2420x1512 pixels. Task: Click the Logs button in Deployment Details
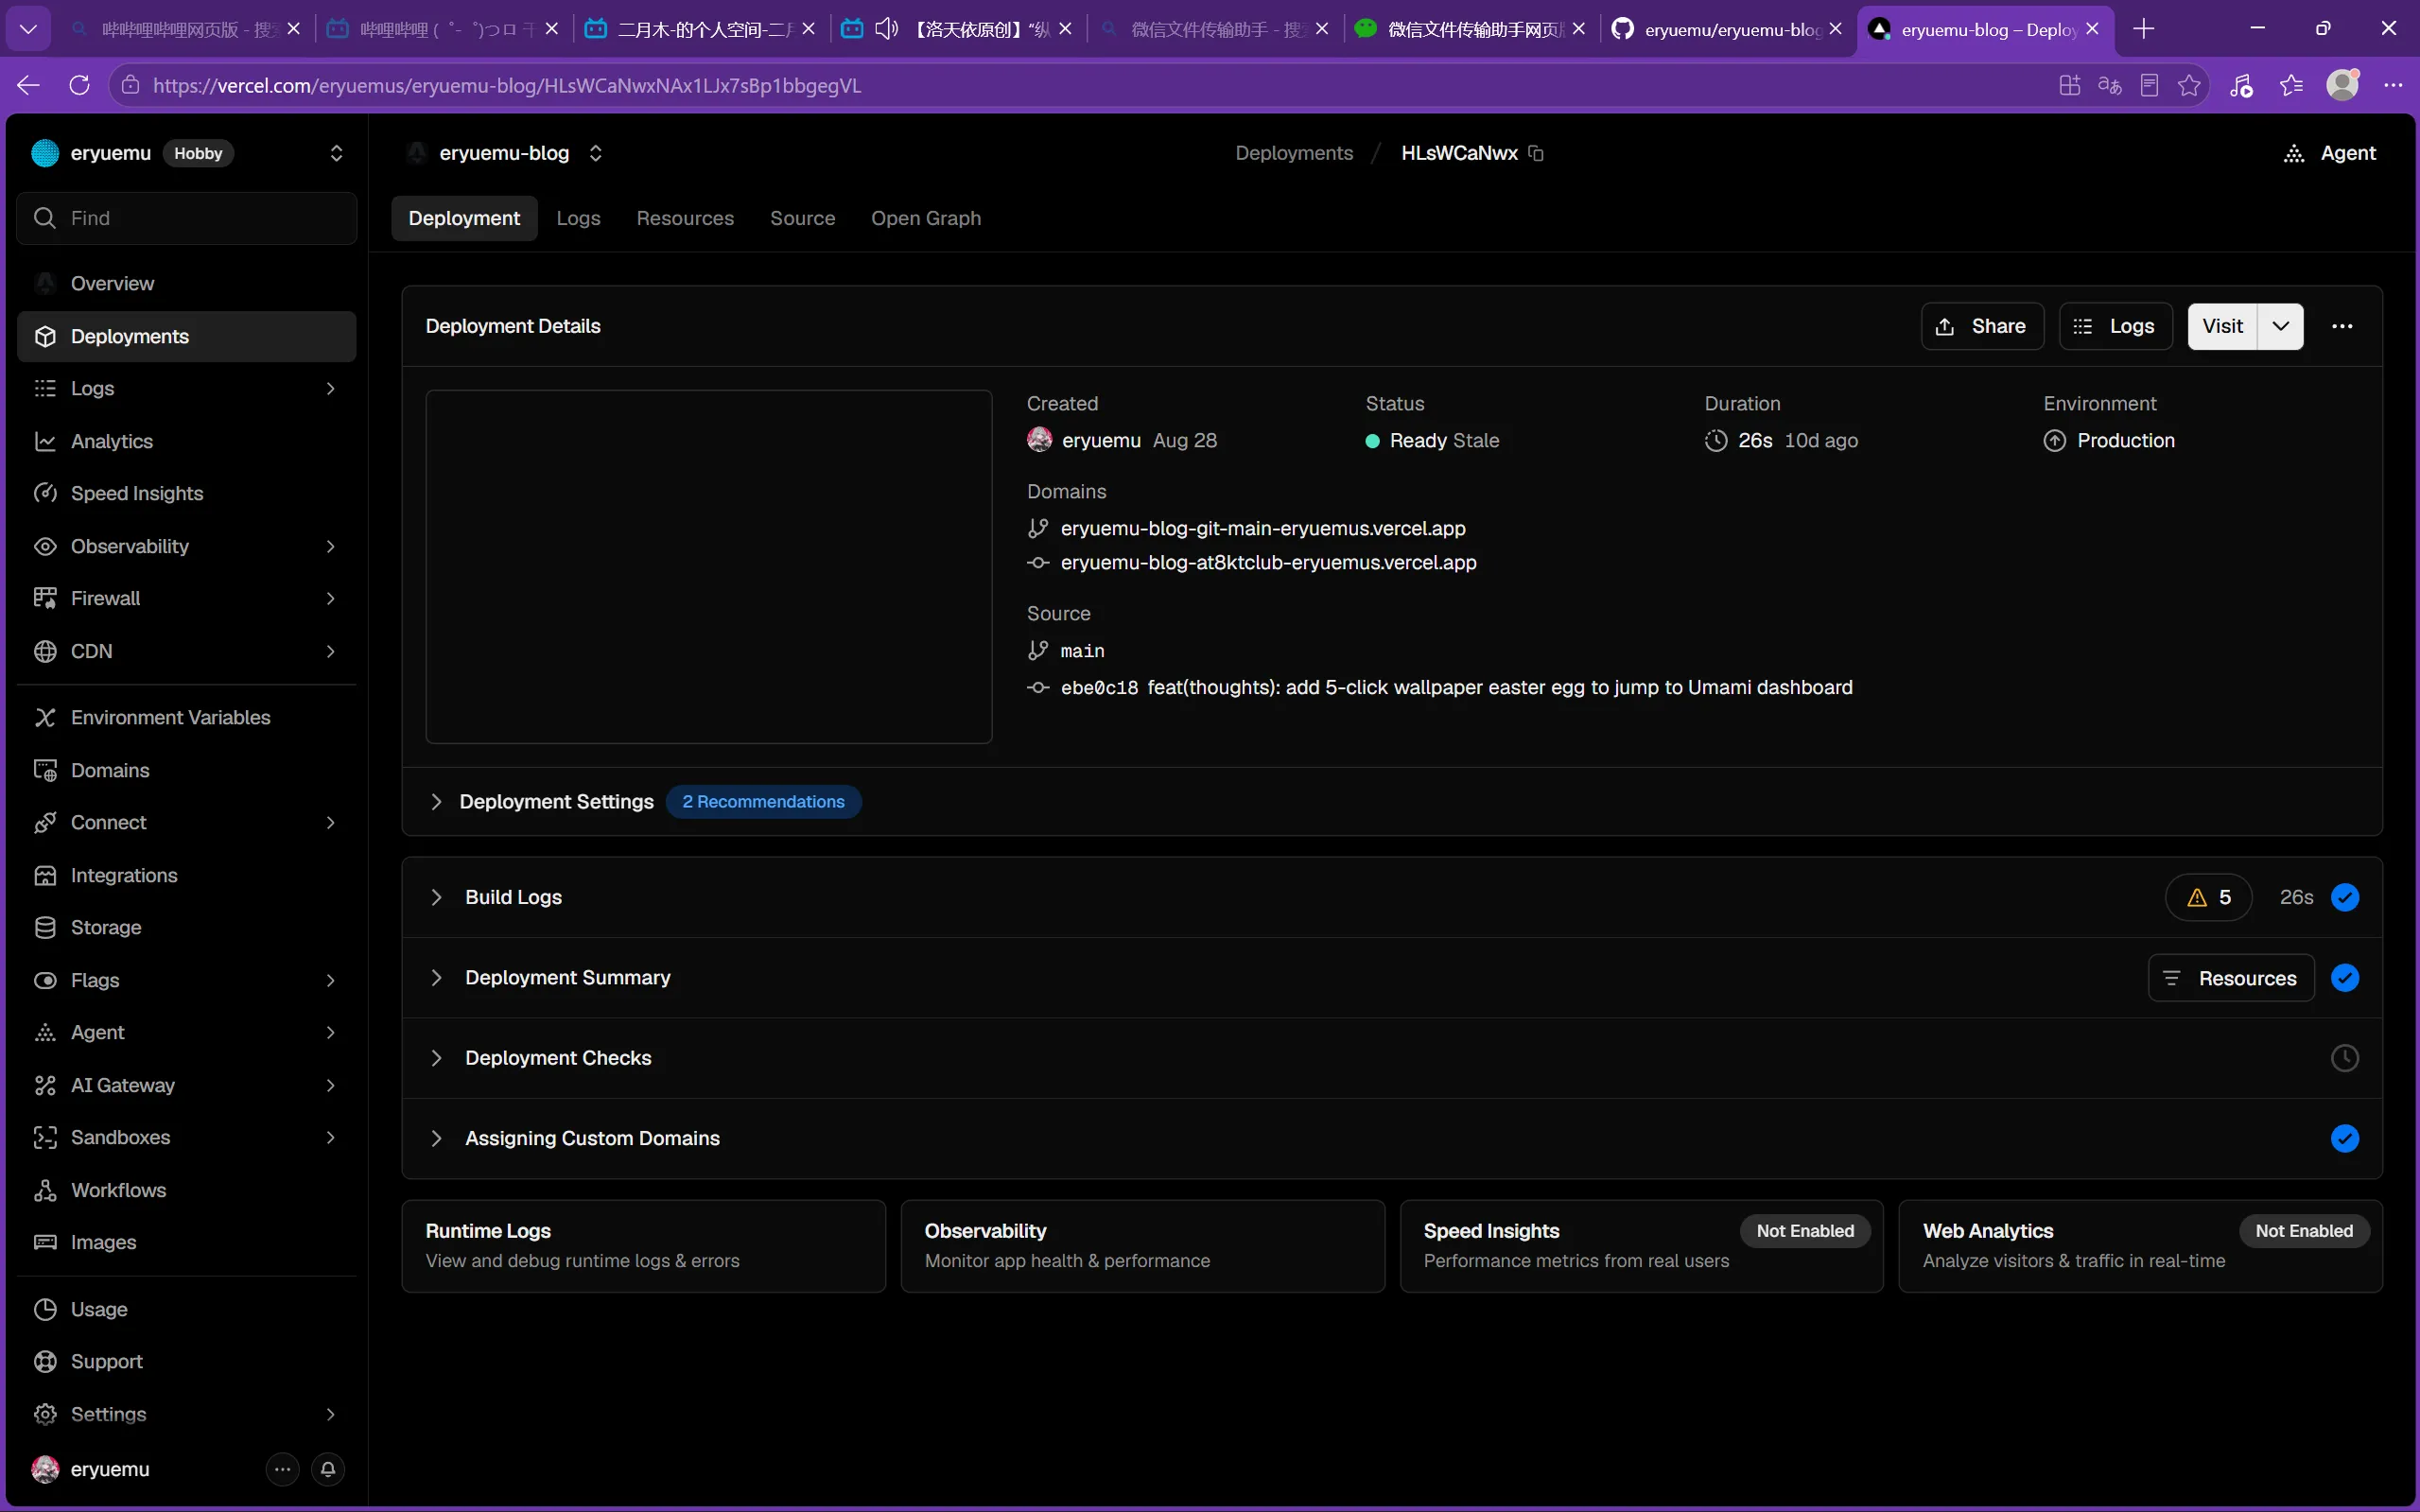pos(2116,326)
